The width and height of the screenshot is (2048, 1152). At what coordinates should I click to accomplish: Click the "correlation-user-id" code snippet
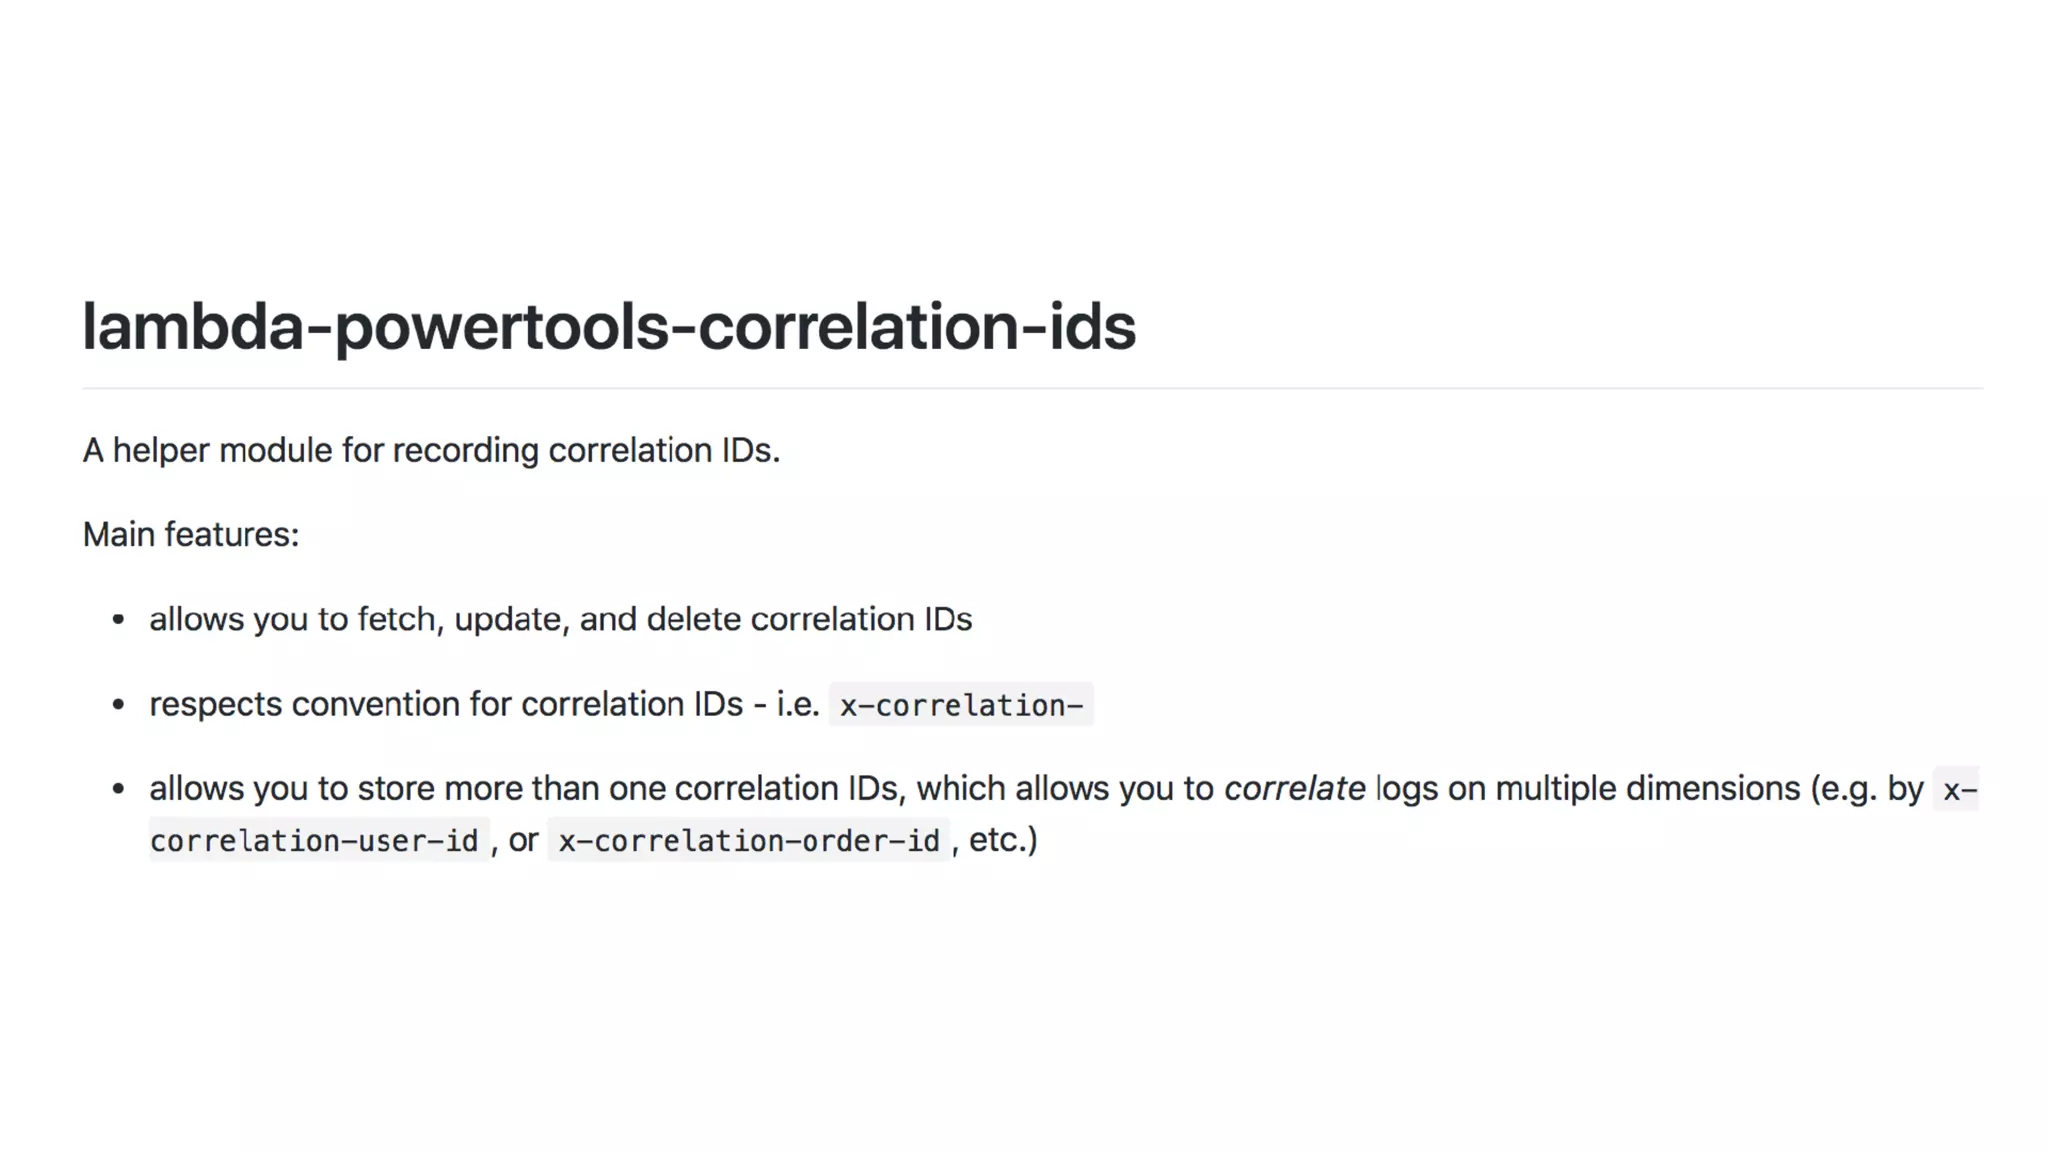pyautogui.click(x=314, y=842)
